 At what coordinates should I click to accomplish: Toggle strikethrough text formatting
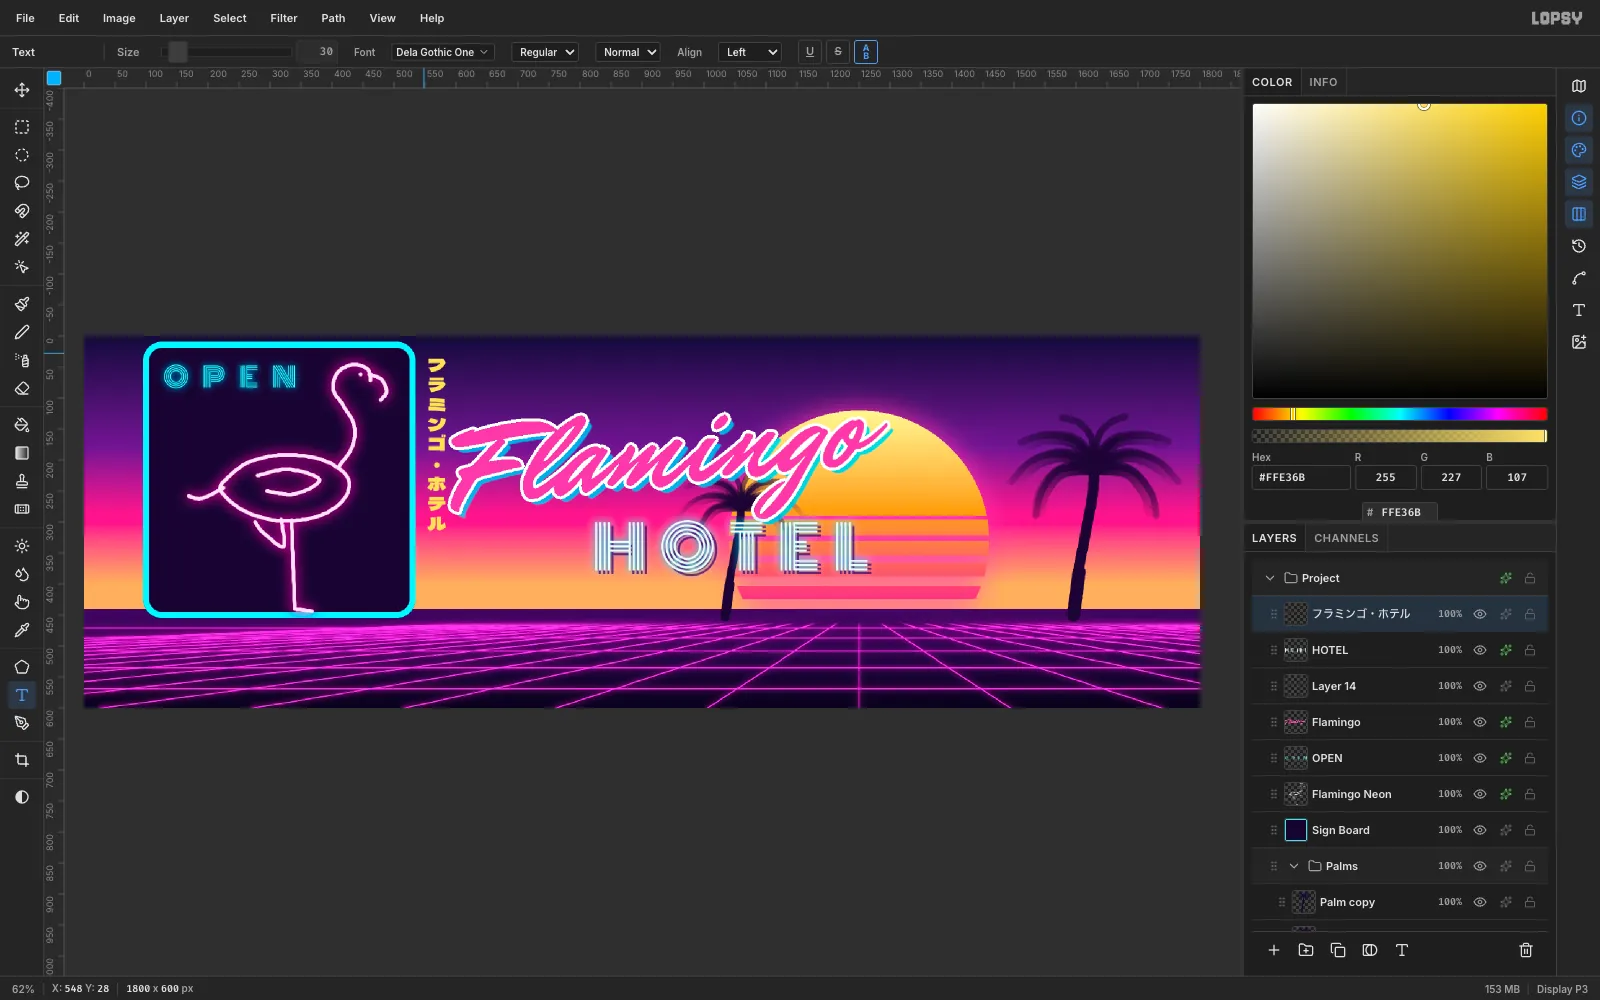pos(838,52)
